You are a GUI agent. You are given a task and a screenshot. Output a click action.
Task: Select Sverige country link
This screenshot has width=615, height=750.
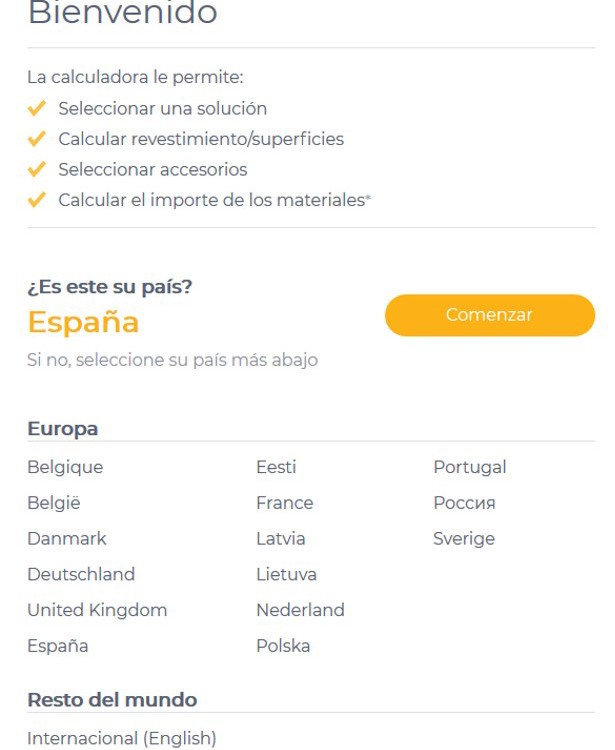pos(464,539)
